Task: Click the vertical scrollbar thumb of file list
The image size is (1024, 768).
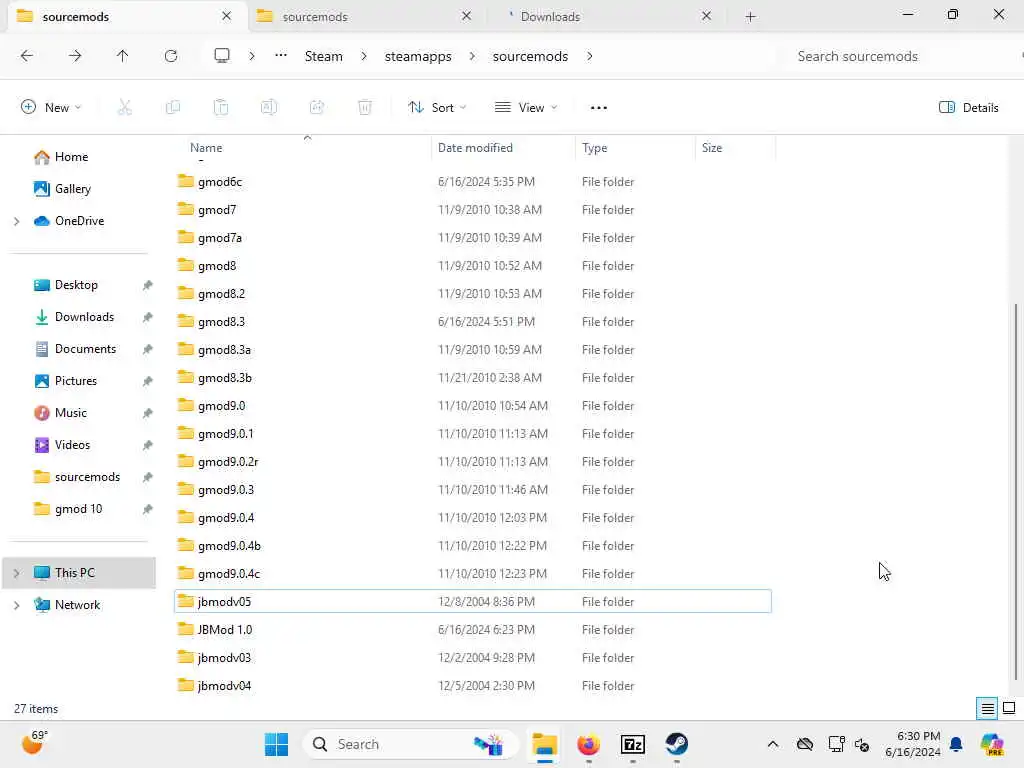Action: point(1015,491)
